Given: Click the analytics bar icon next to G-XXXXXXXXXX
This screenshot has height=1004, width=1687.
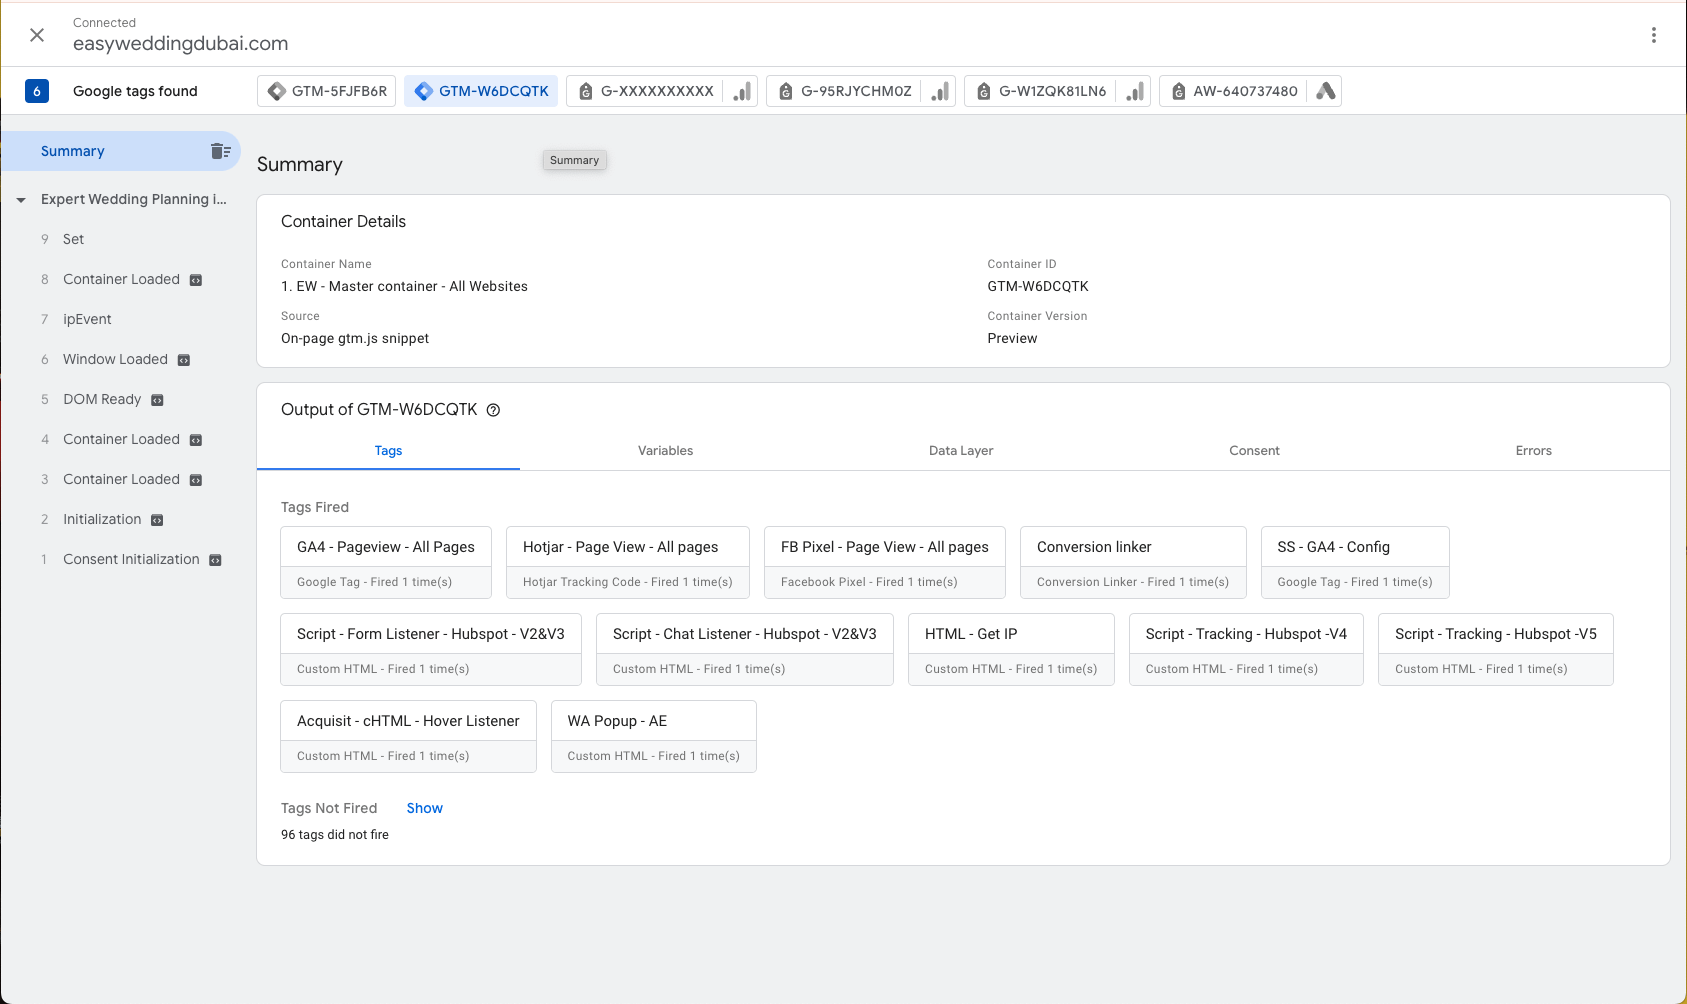Looking at the screenshot, I should (x=741, y=91).
